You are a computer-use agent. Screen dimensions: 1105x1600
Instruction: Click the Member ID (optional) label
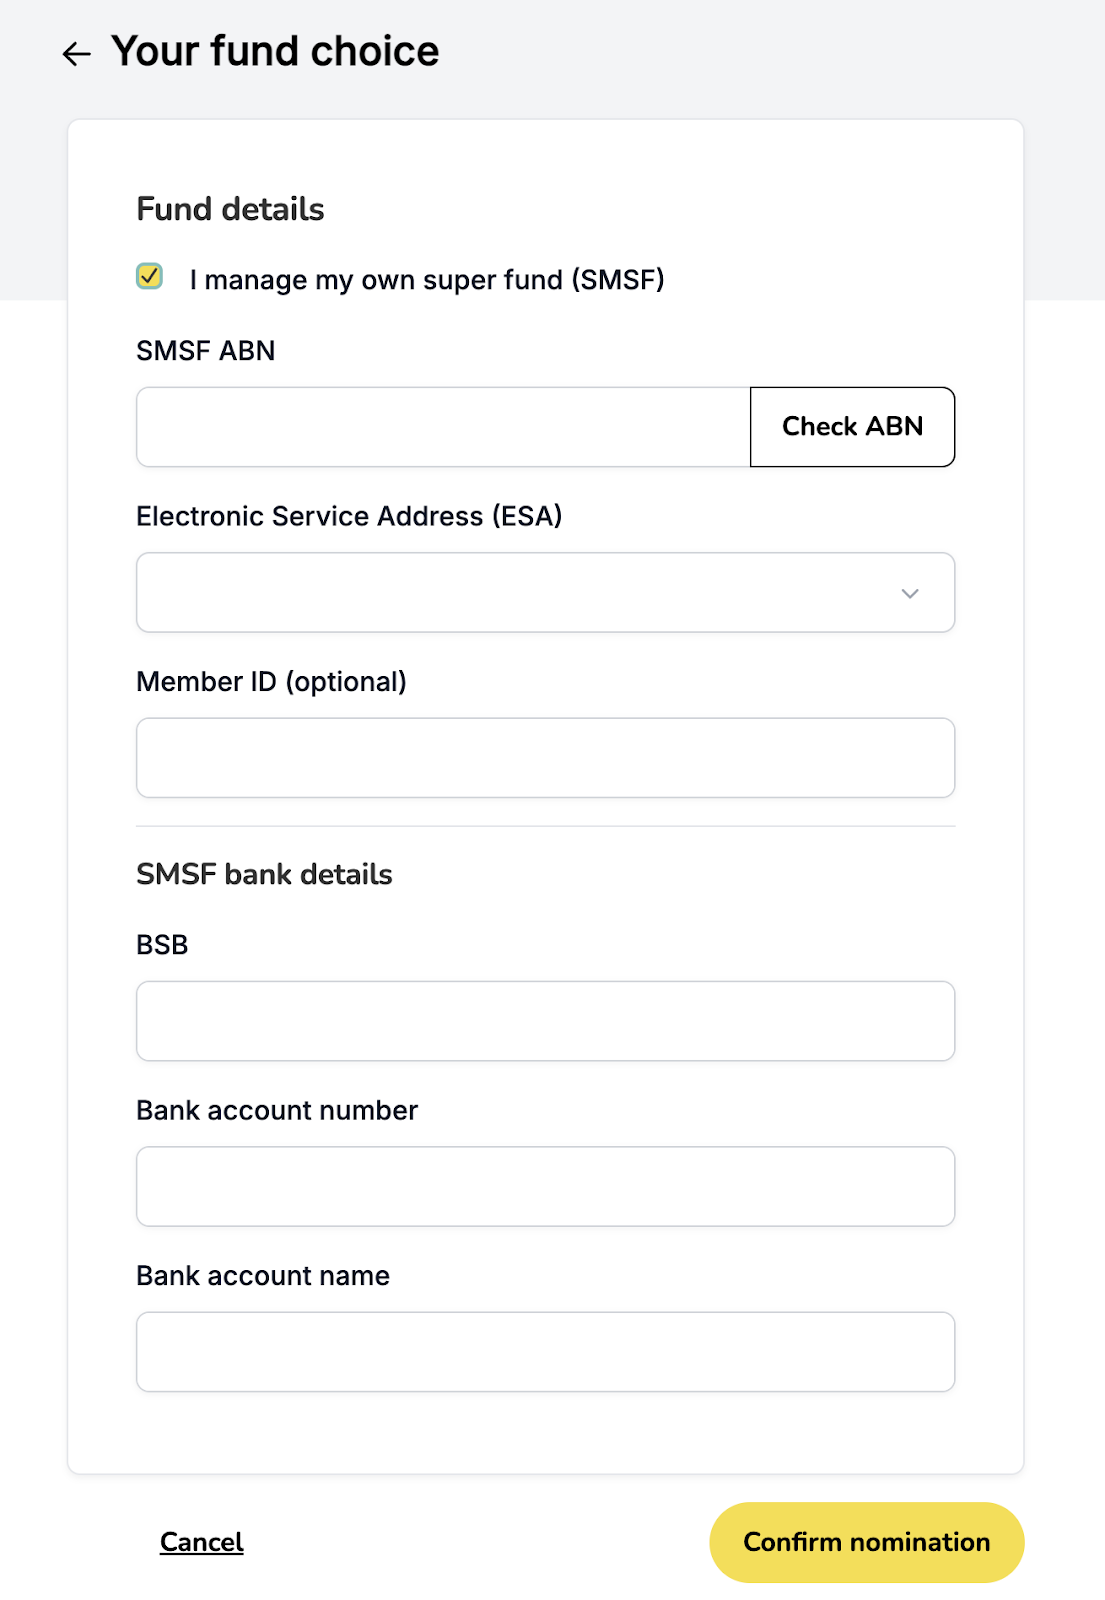272,682
